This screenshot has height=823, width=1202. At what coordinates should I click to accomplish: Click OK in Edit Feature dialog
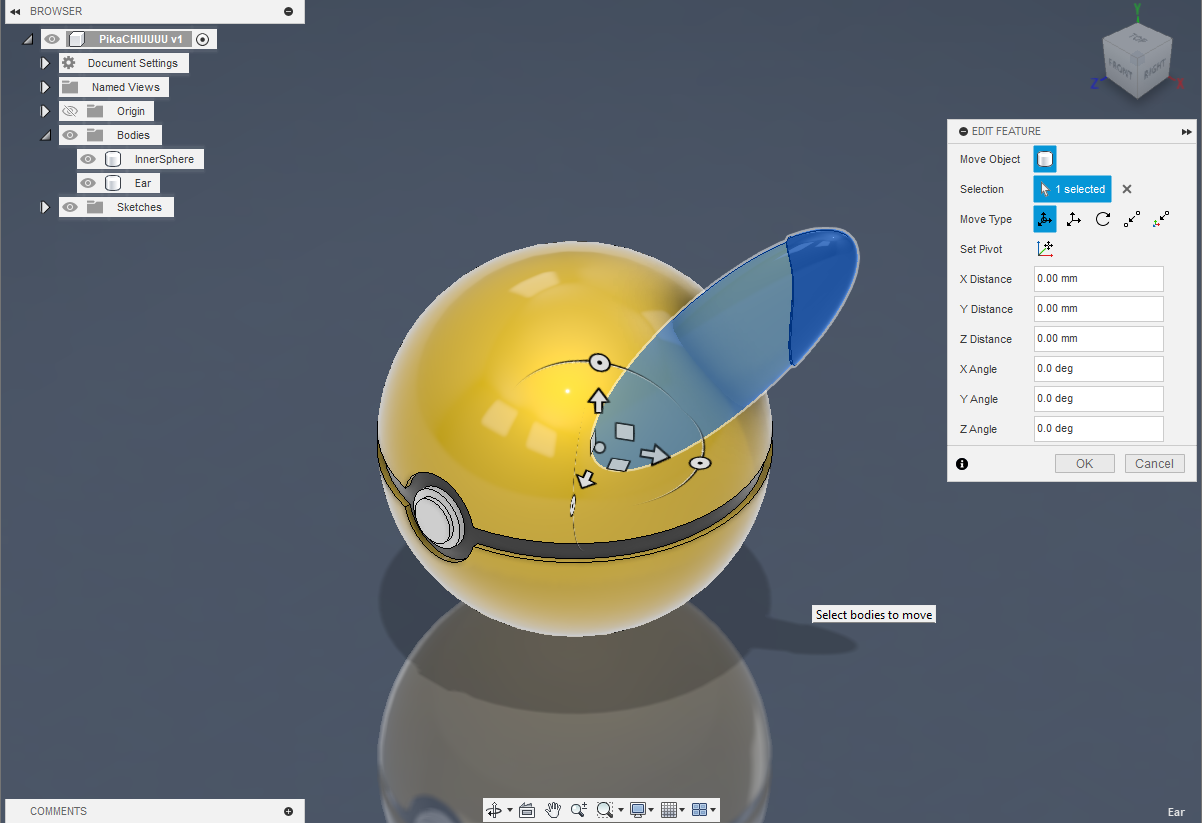pyautogui.click(x=1085, y=463)
